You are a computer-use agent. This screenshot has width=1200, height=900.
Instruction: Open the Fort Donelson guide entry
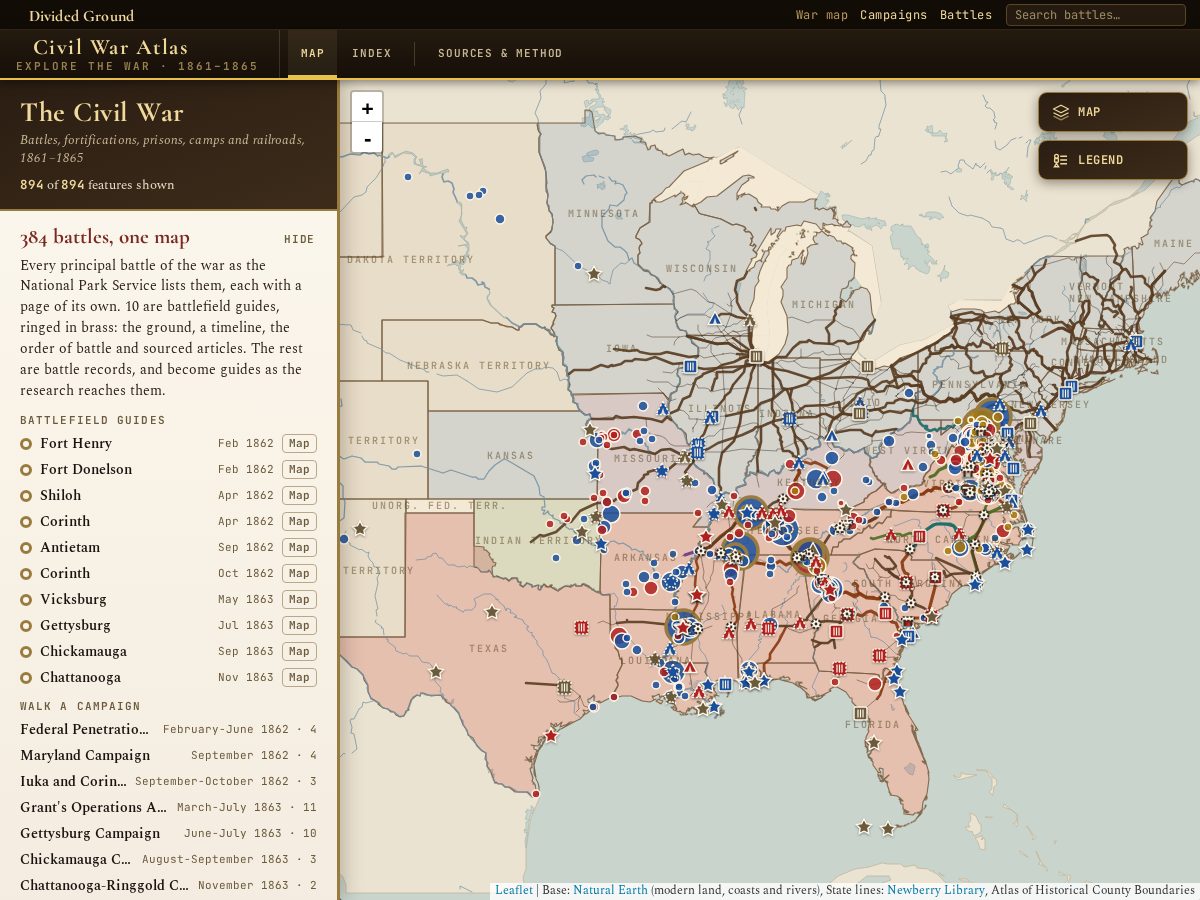[x=86, y=469]
